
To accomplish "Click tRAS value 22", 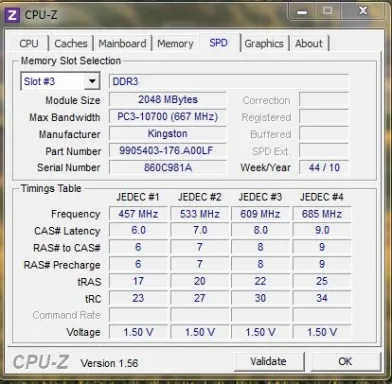I will click(260, 281).
